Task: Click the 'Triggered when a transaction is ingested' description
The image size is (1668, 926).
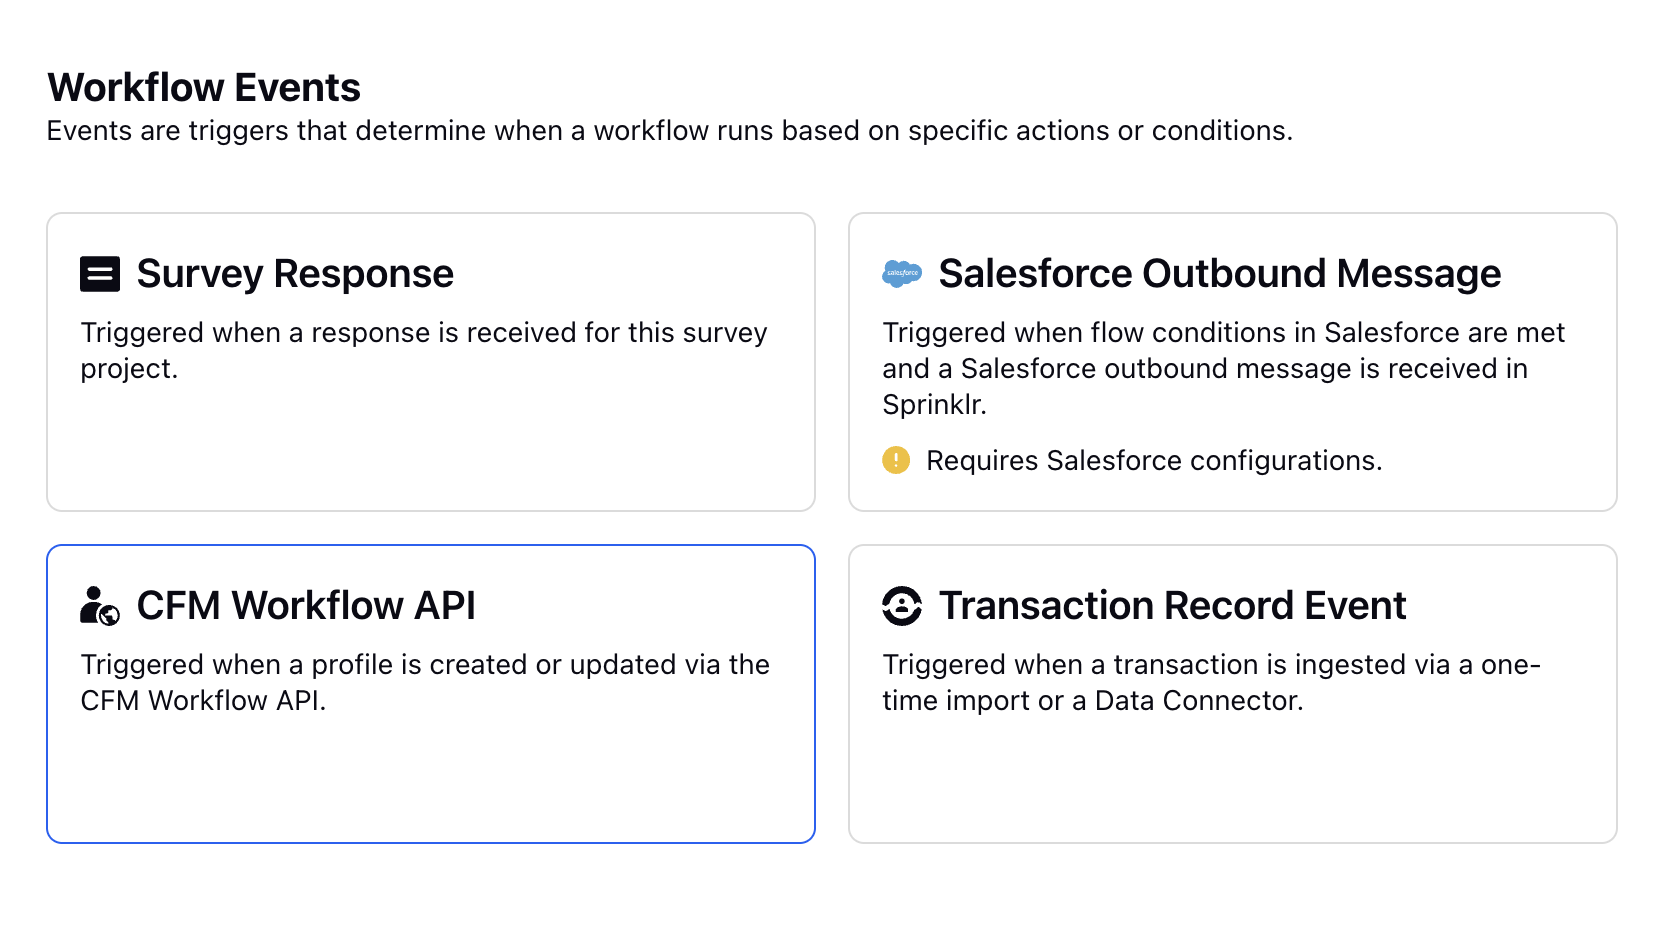Action: tap(1211, 683)
